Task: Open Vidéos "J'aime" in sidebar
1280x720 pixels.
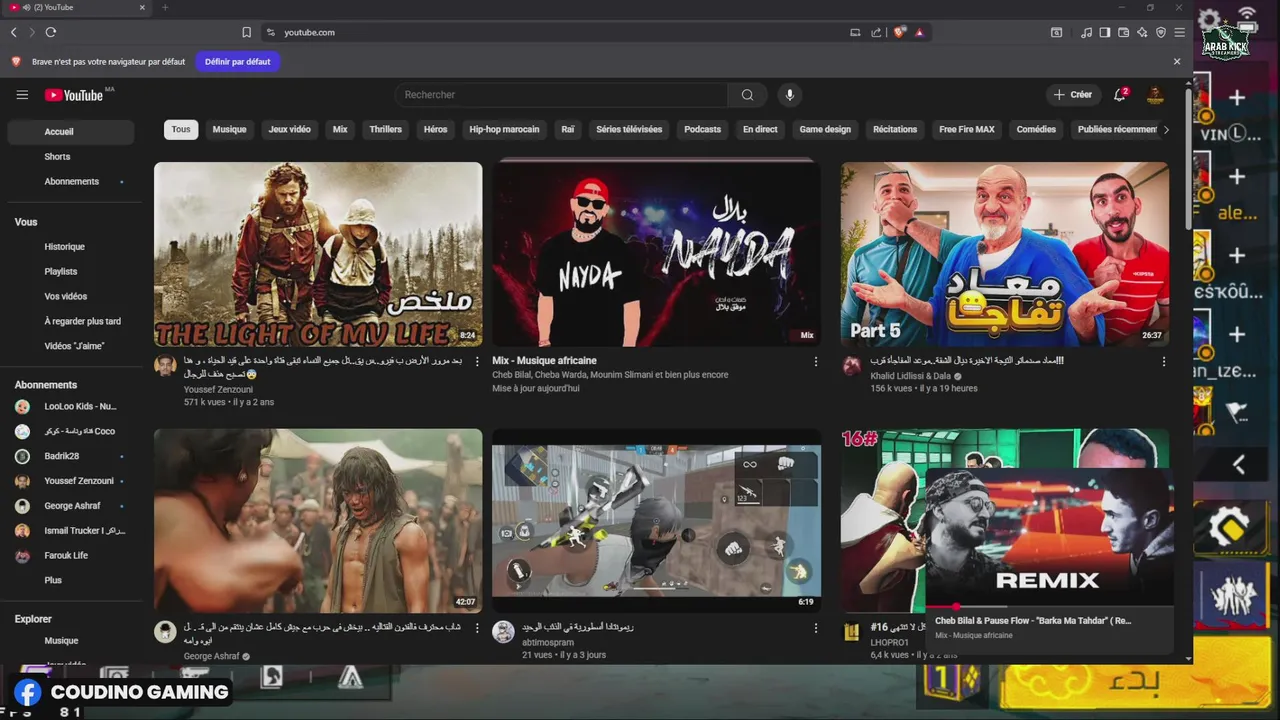Action: coord(71,346)
